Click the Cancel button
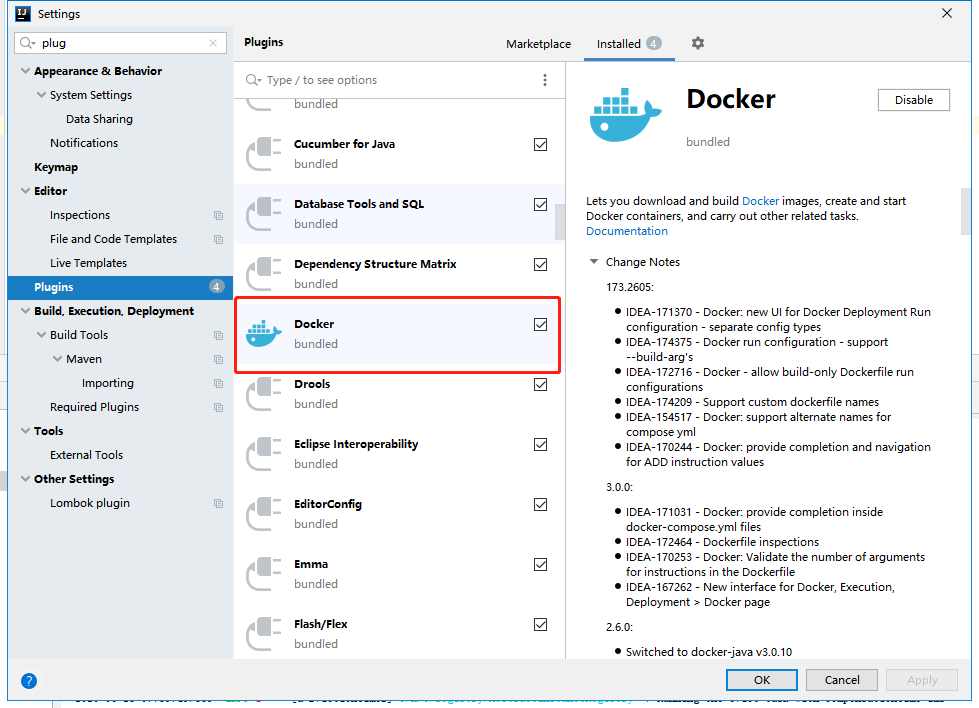This screenshot has width=979, height=708. point(842,680)
